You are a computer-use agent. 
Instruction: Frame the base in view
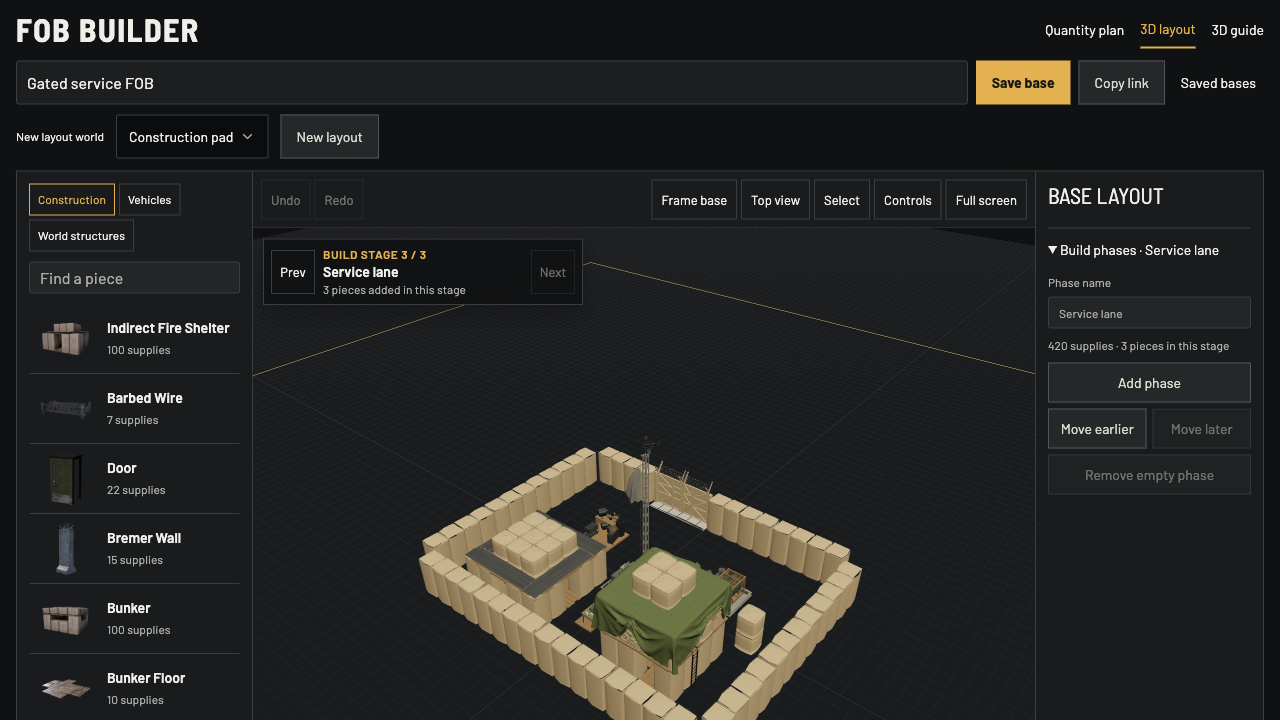[694, 200]
